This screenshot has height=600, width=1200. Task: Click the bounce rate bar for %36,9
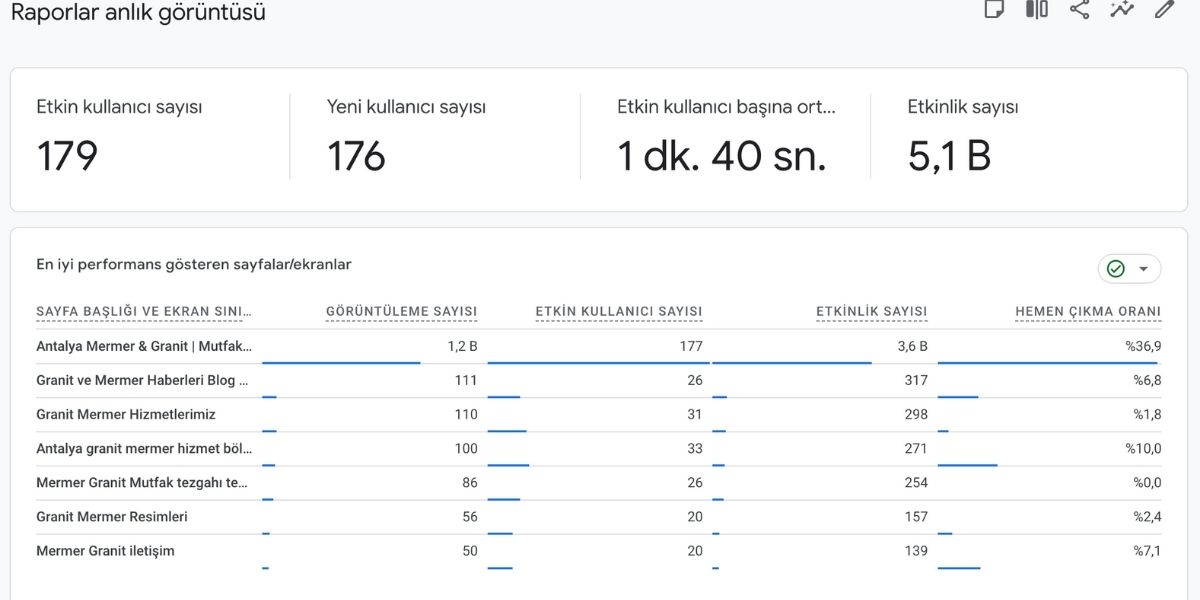[x=1047, y=363]
